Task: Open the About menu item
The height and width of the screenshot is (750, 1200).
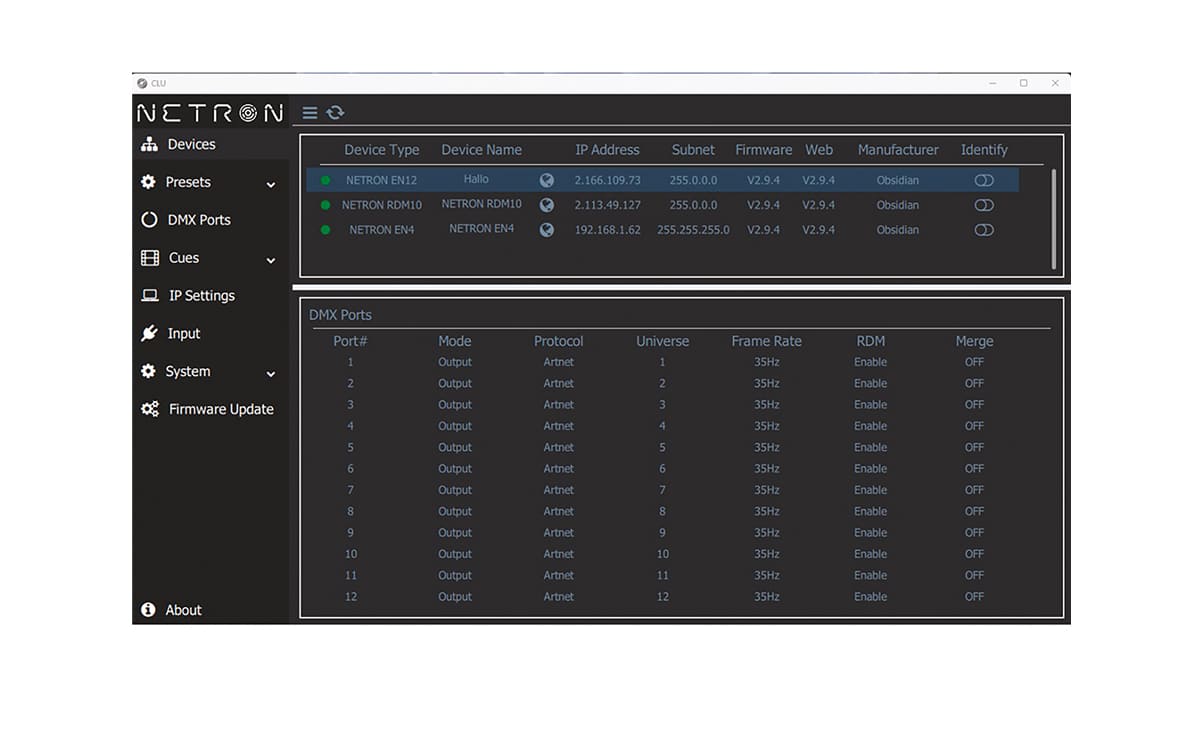Action: [183, 610]
